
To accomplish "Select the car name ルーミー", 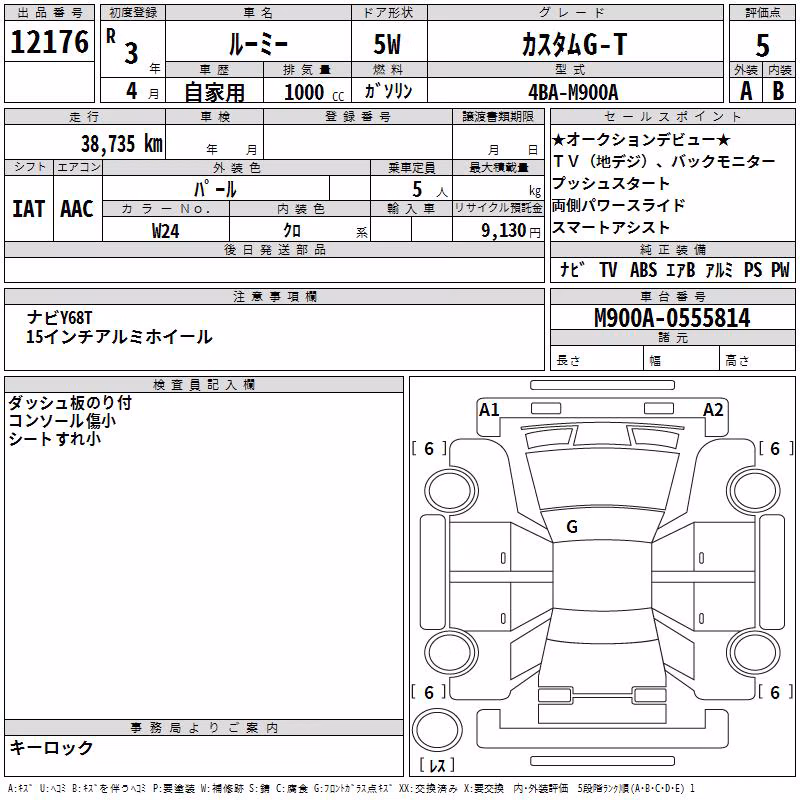I will tap(258, 45).
